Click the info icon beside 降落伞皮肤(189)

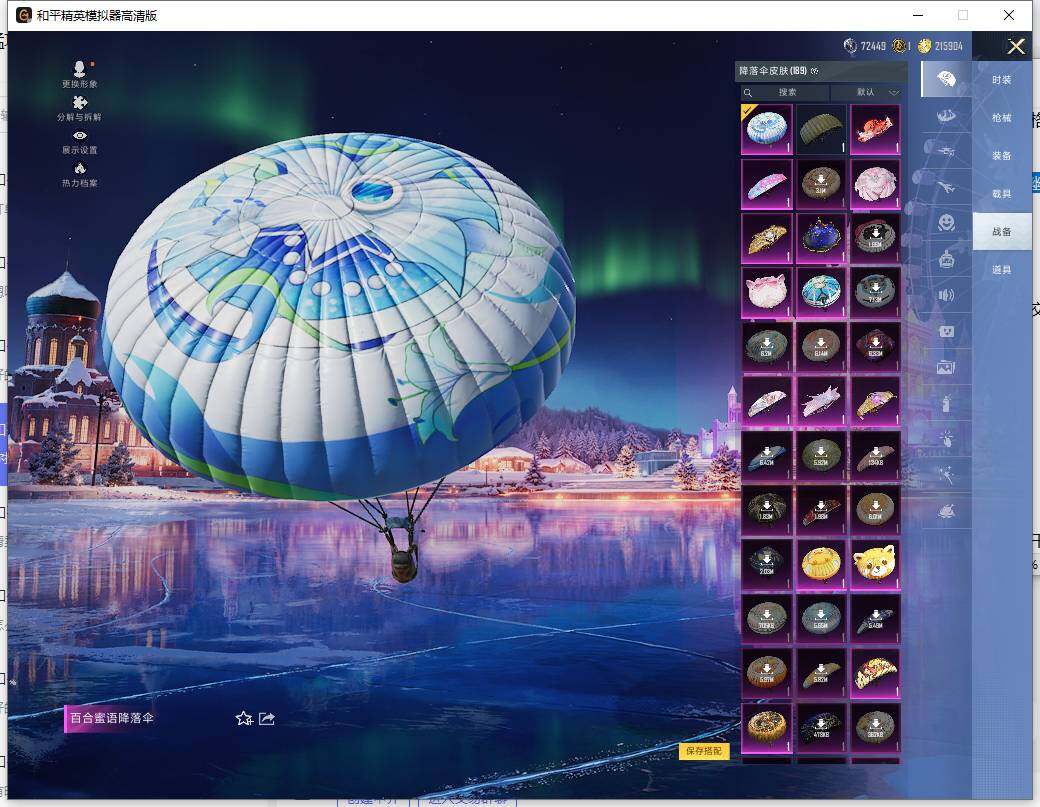coord(814,71)
